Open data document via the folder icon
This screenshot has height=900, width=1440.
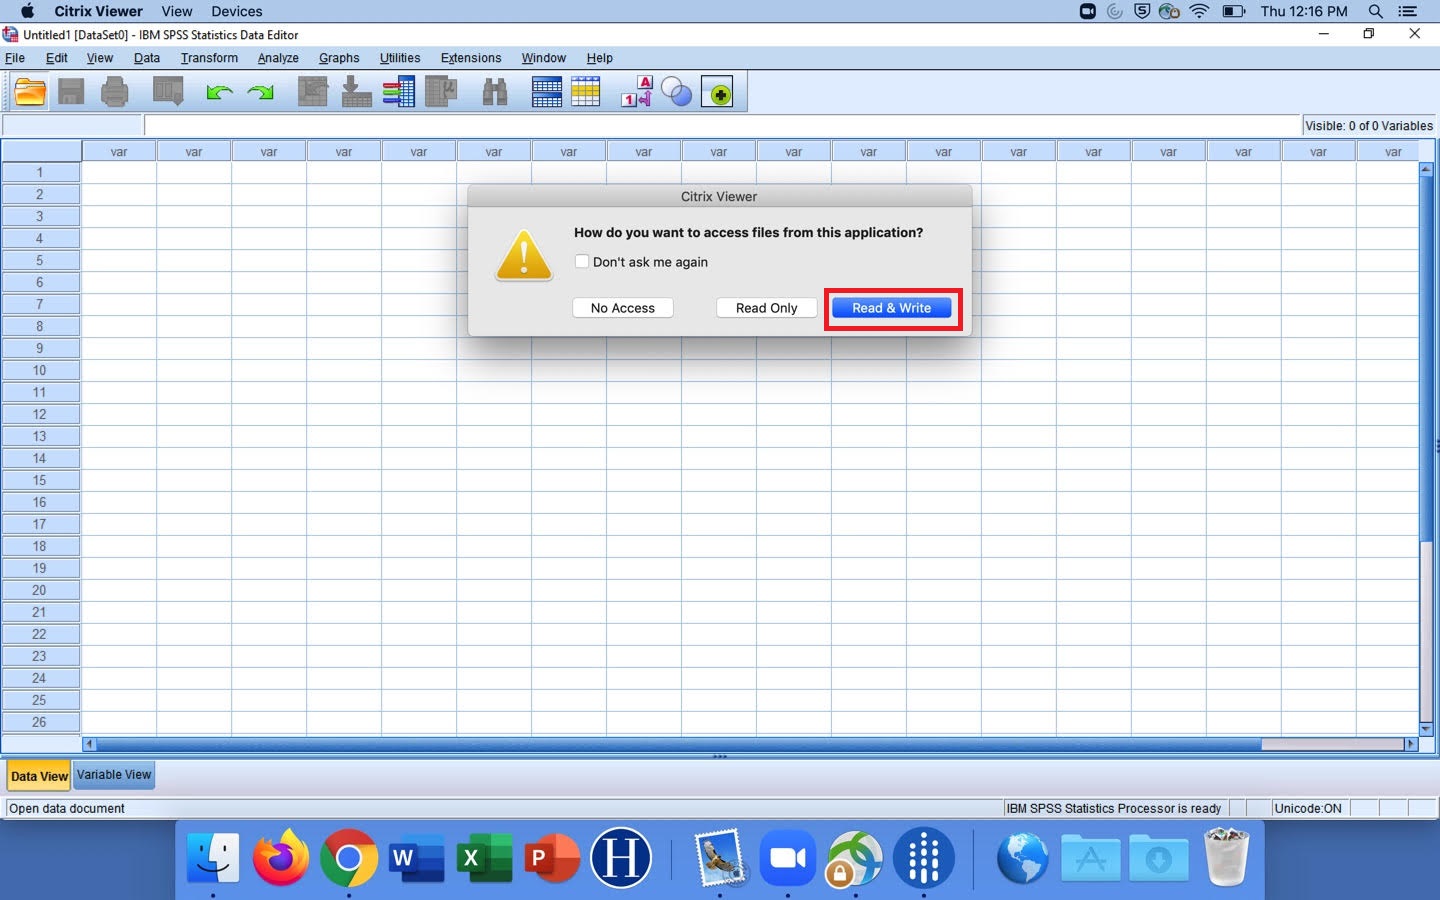point(30,93)
